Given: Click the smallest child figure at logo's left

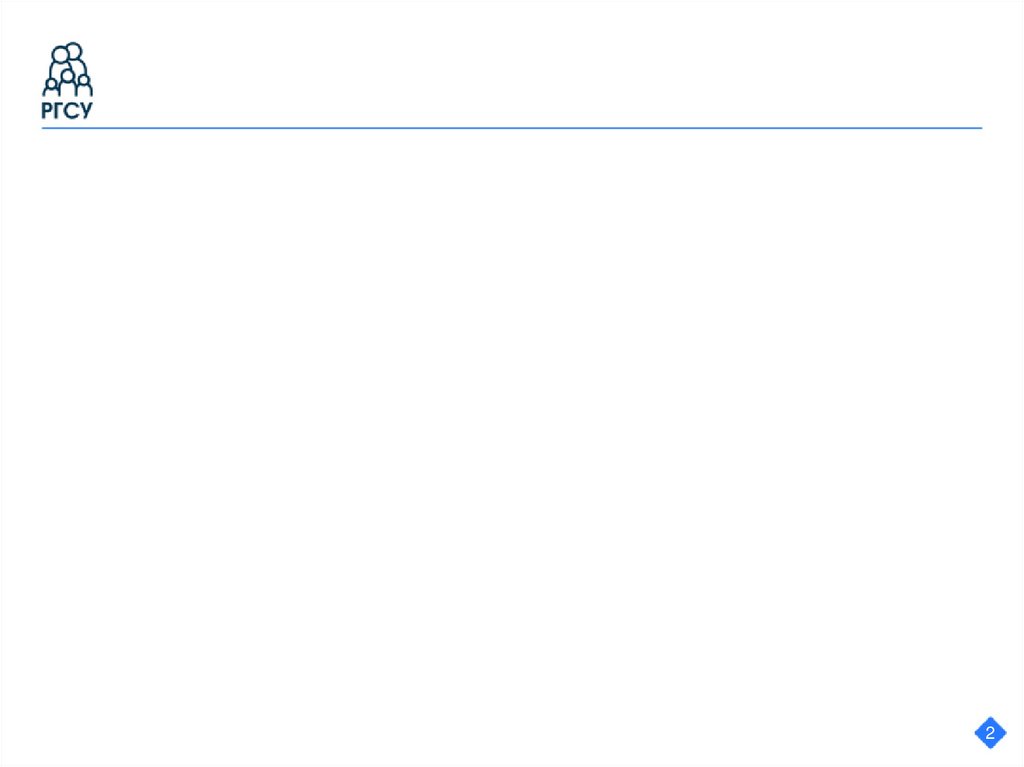Looking at the screenshot, I should coord(50,88).
